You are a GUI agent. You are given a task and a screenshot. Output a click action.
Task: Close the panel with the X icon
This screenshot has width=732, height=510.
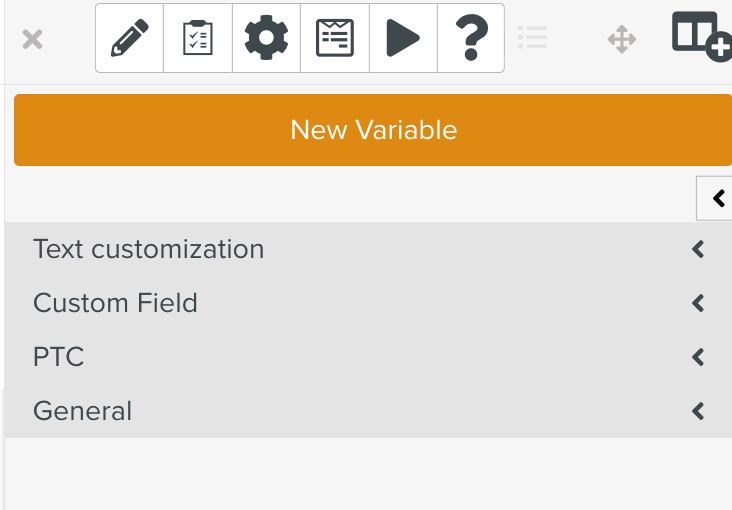click(x=32, y=40)
